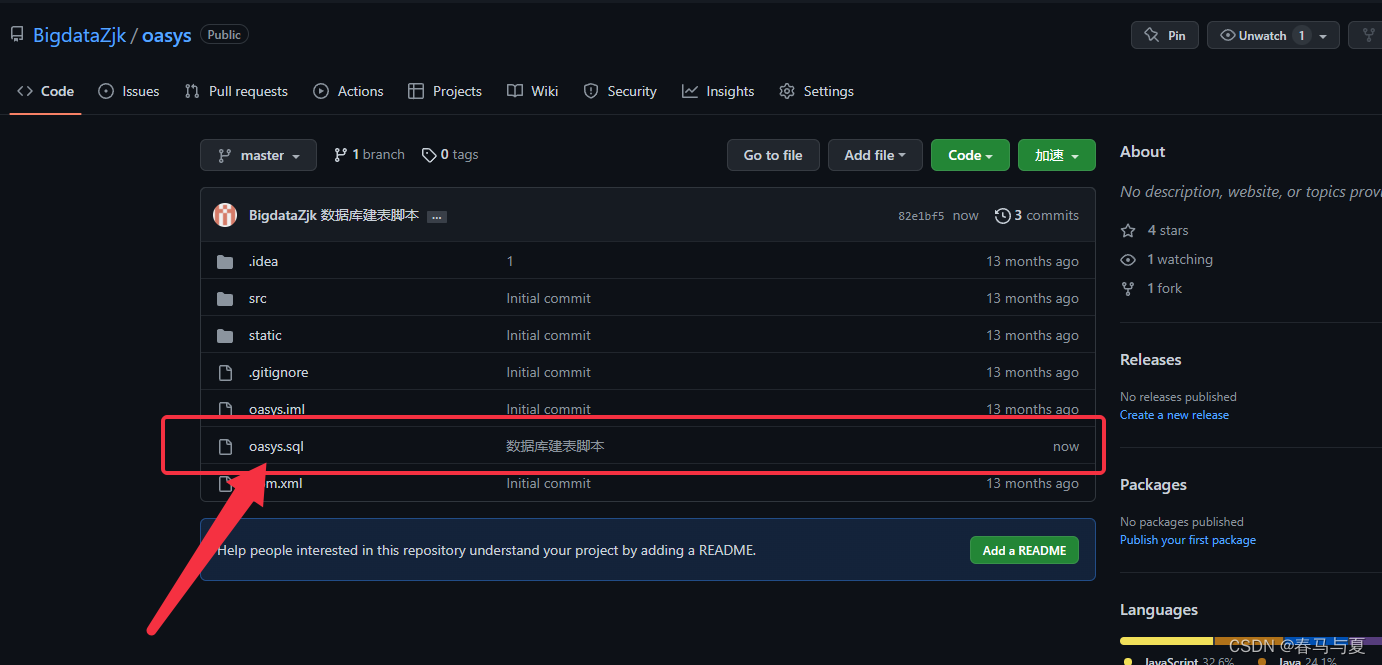Click Publish your first package link

pyautogui.click(x=1188, y=540)
